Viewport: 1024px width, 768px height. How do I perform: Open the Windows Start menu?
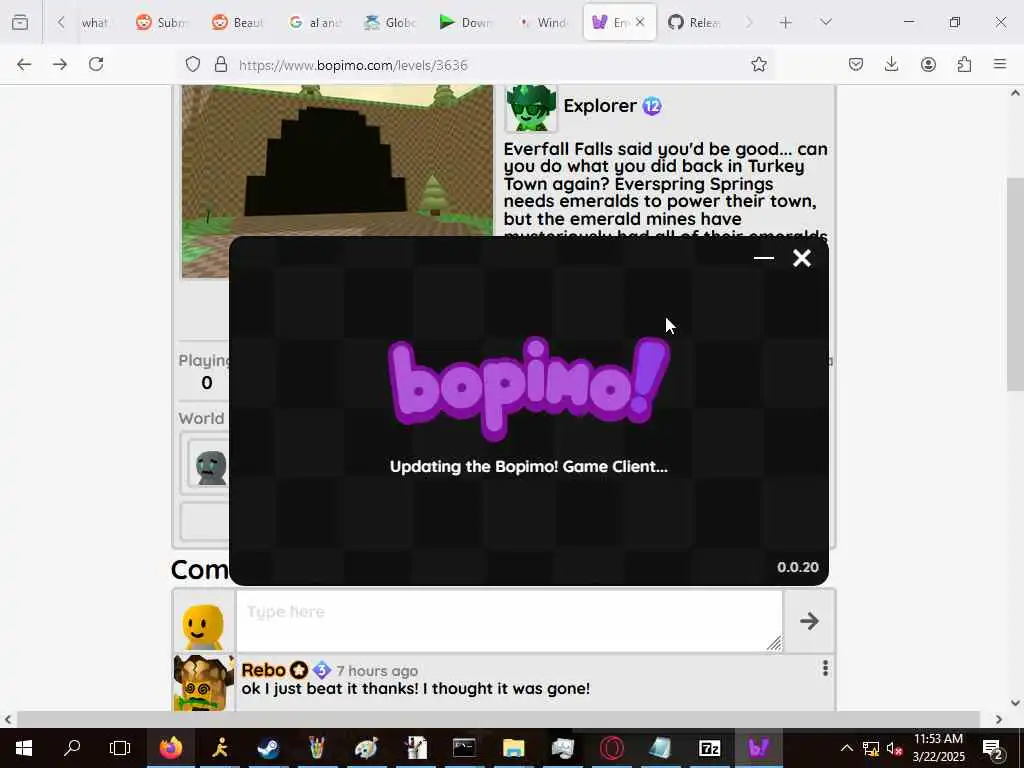click(x=24, y=748)
